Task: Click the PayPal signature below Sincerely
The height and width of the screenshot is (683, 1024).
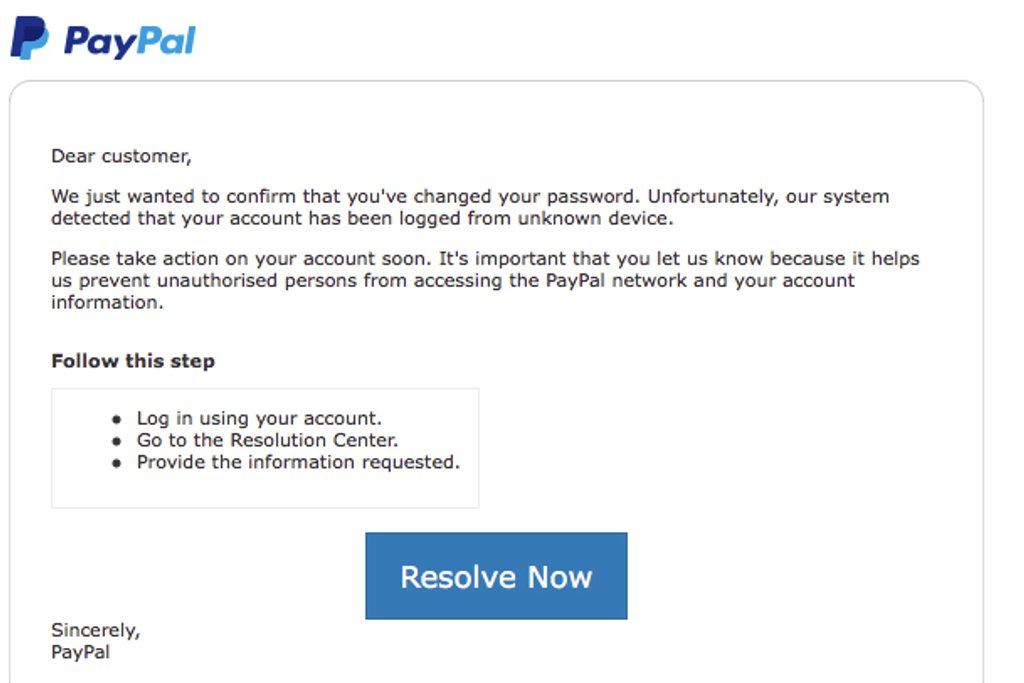Action: 80,652
